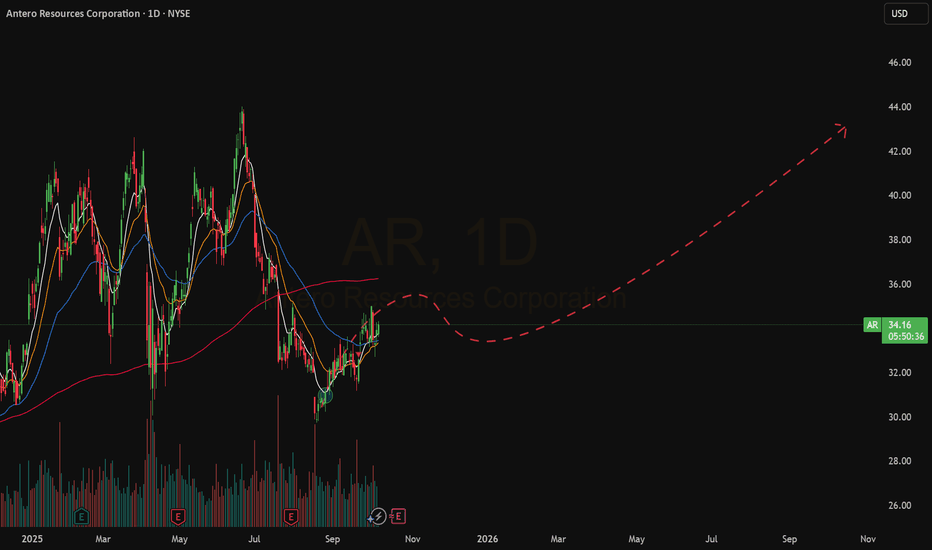Click the red earnings E marker near July 2025
Screen dimensions: 932x550
(x=291, y=516)
